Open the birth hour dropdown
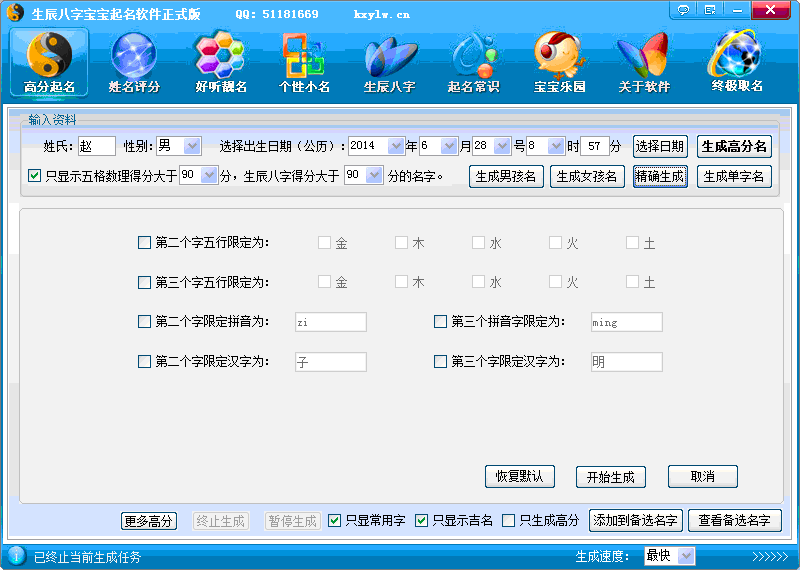 (x=556, y=146)
